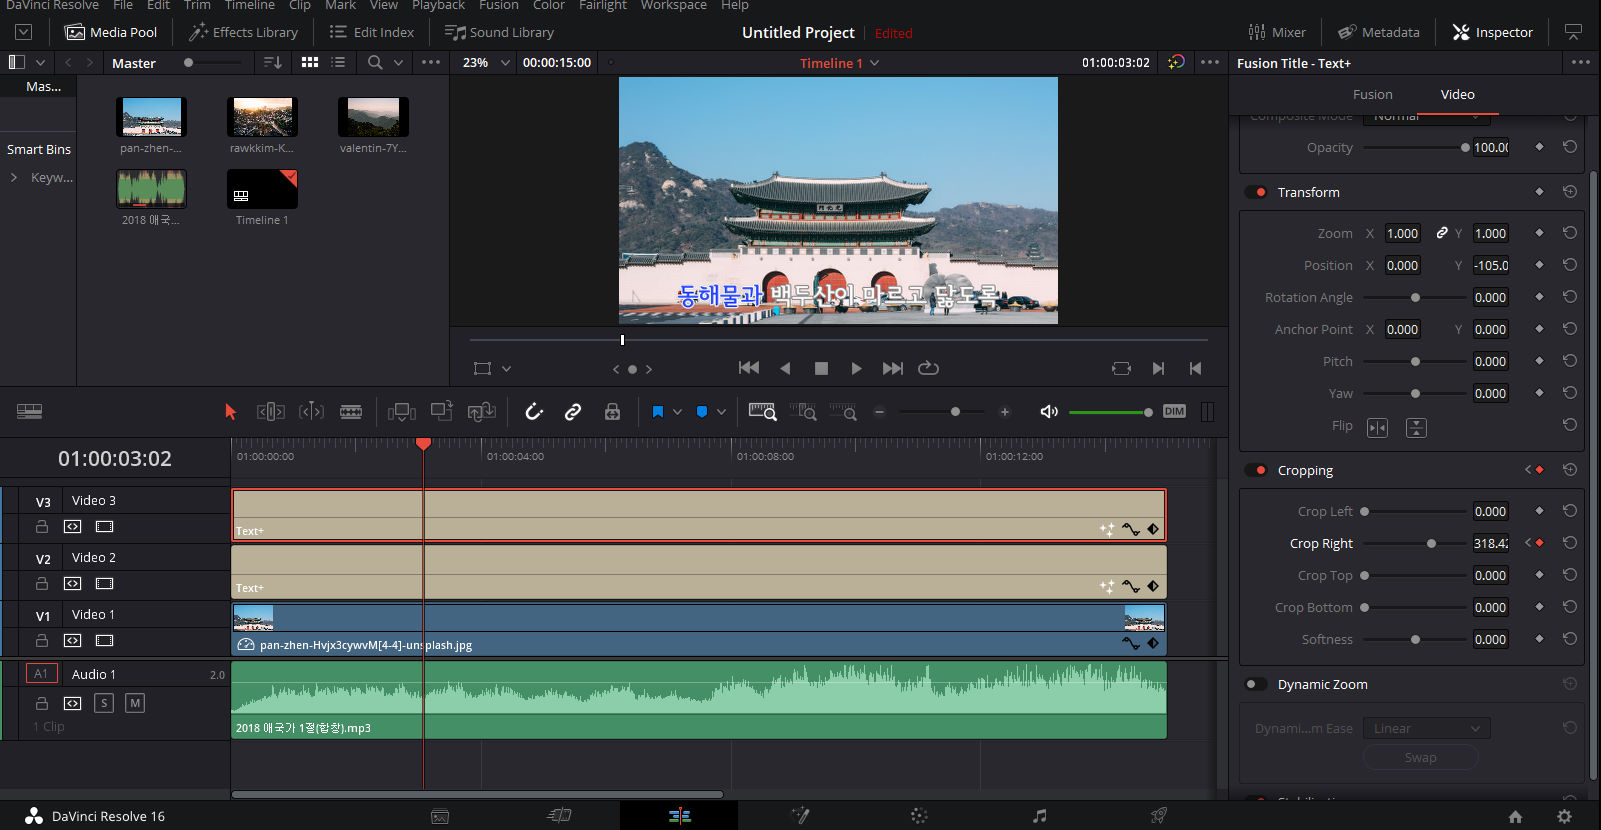Adjust the Crop Right slider
1601x830 pixels.
click(1416, 543)
